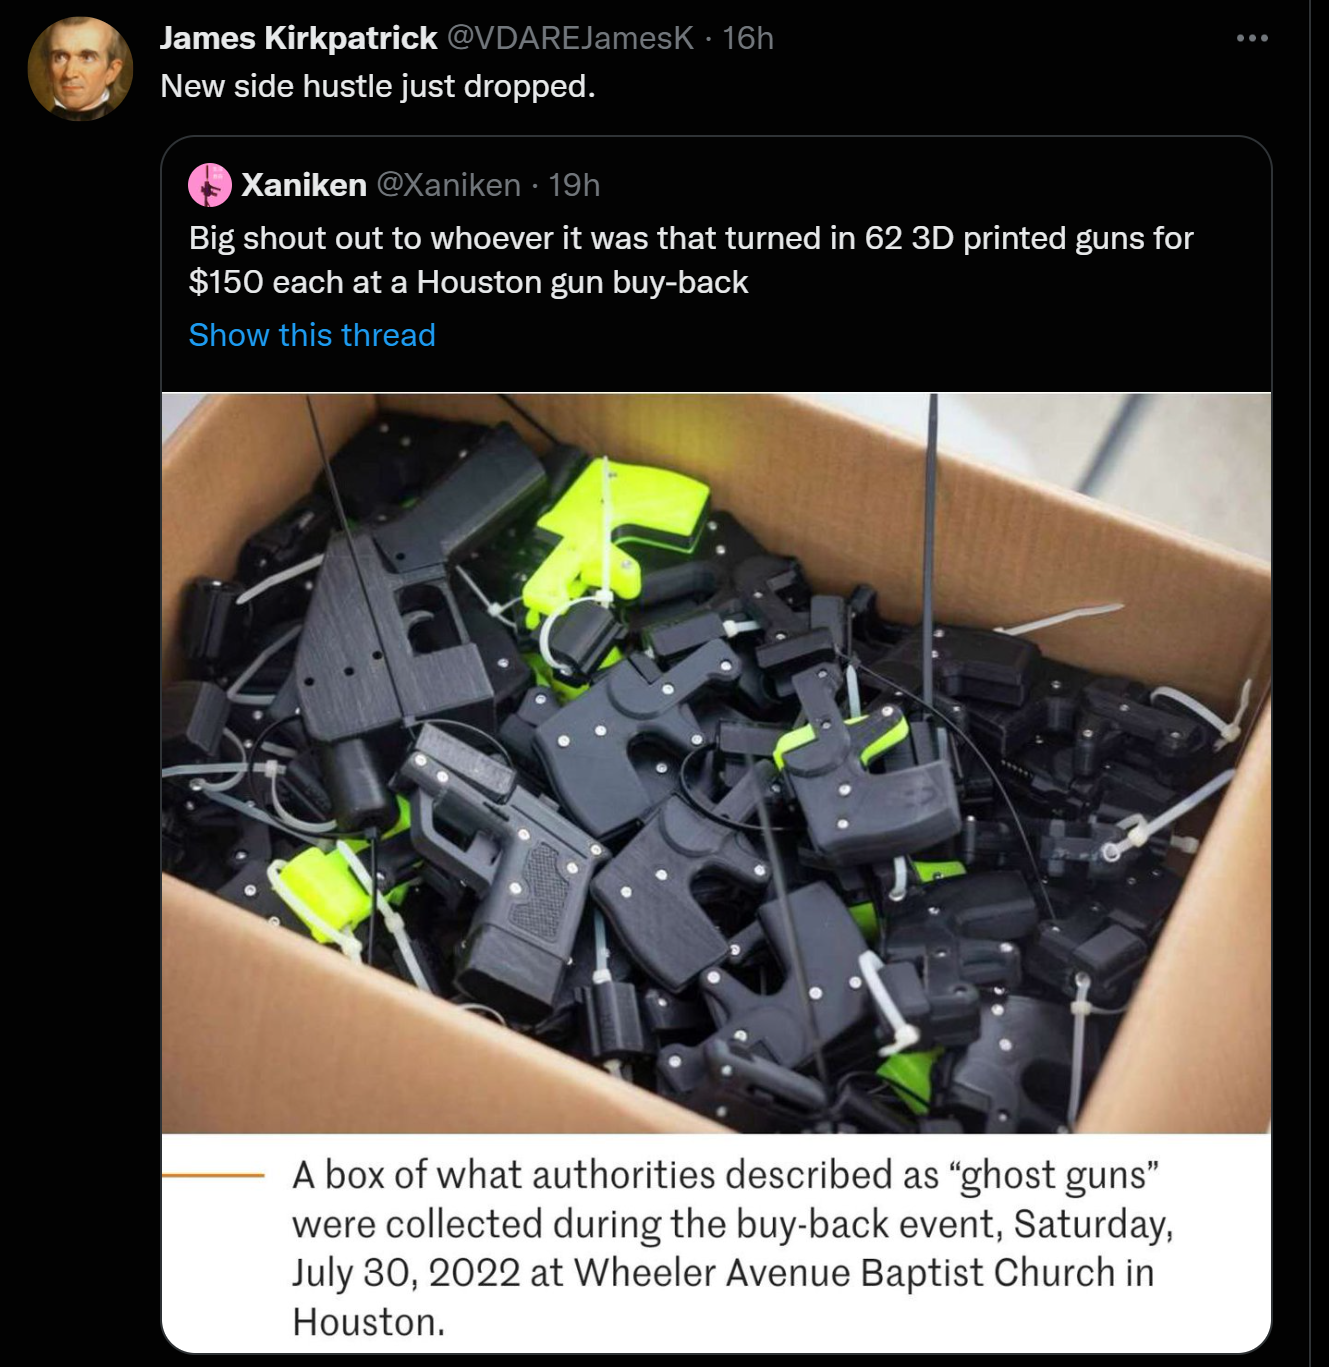The height and width of the screenshot is (1367, 1329).
Task: Click the orange accent line beside the caption
Action: [x=213, y=1175]
